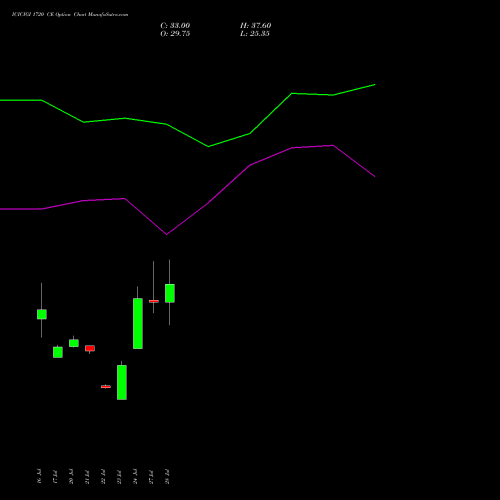Click the last green candle above 28 Jul
This screenshot has width=500, height=500.
(170, 293)
